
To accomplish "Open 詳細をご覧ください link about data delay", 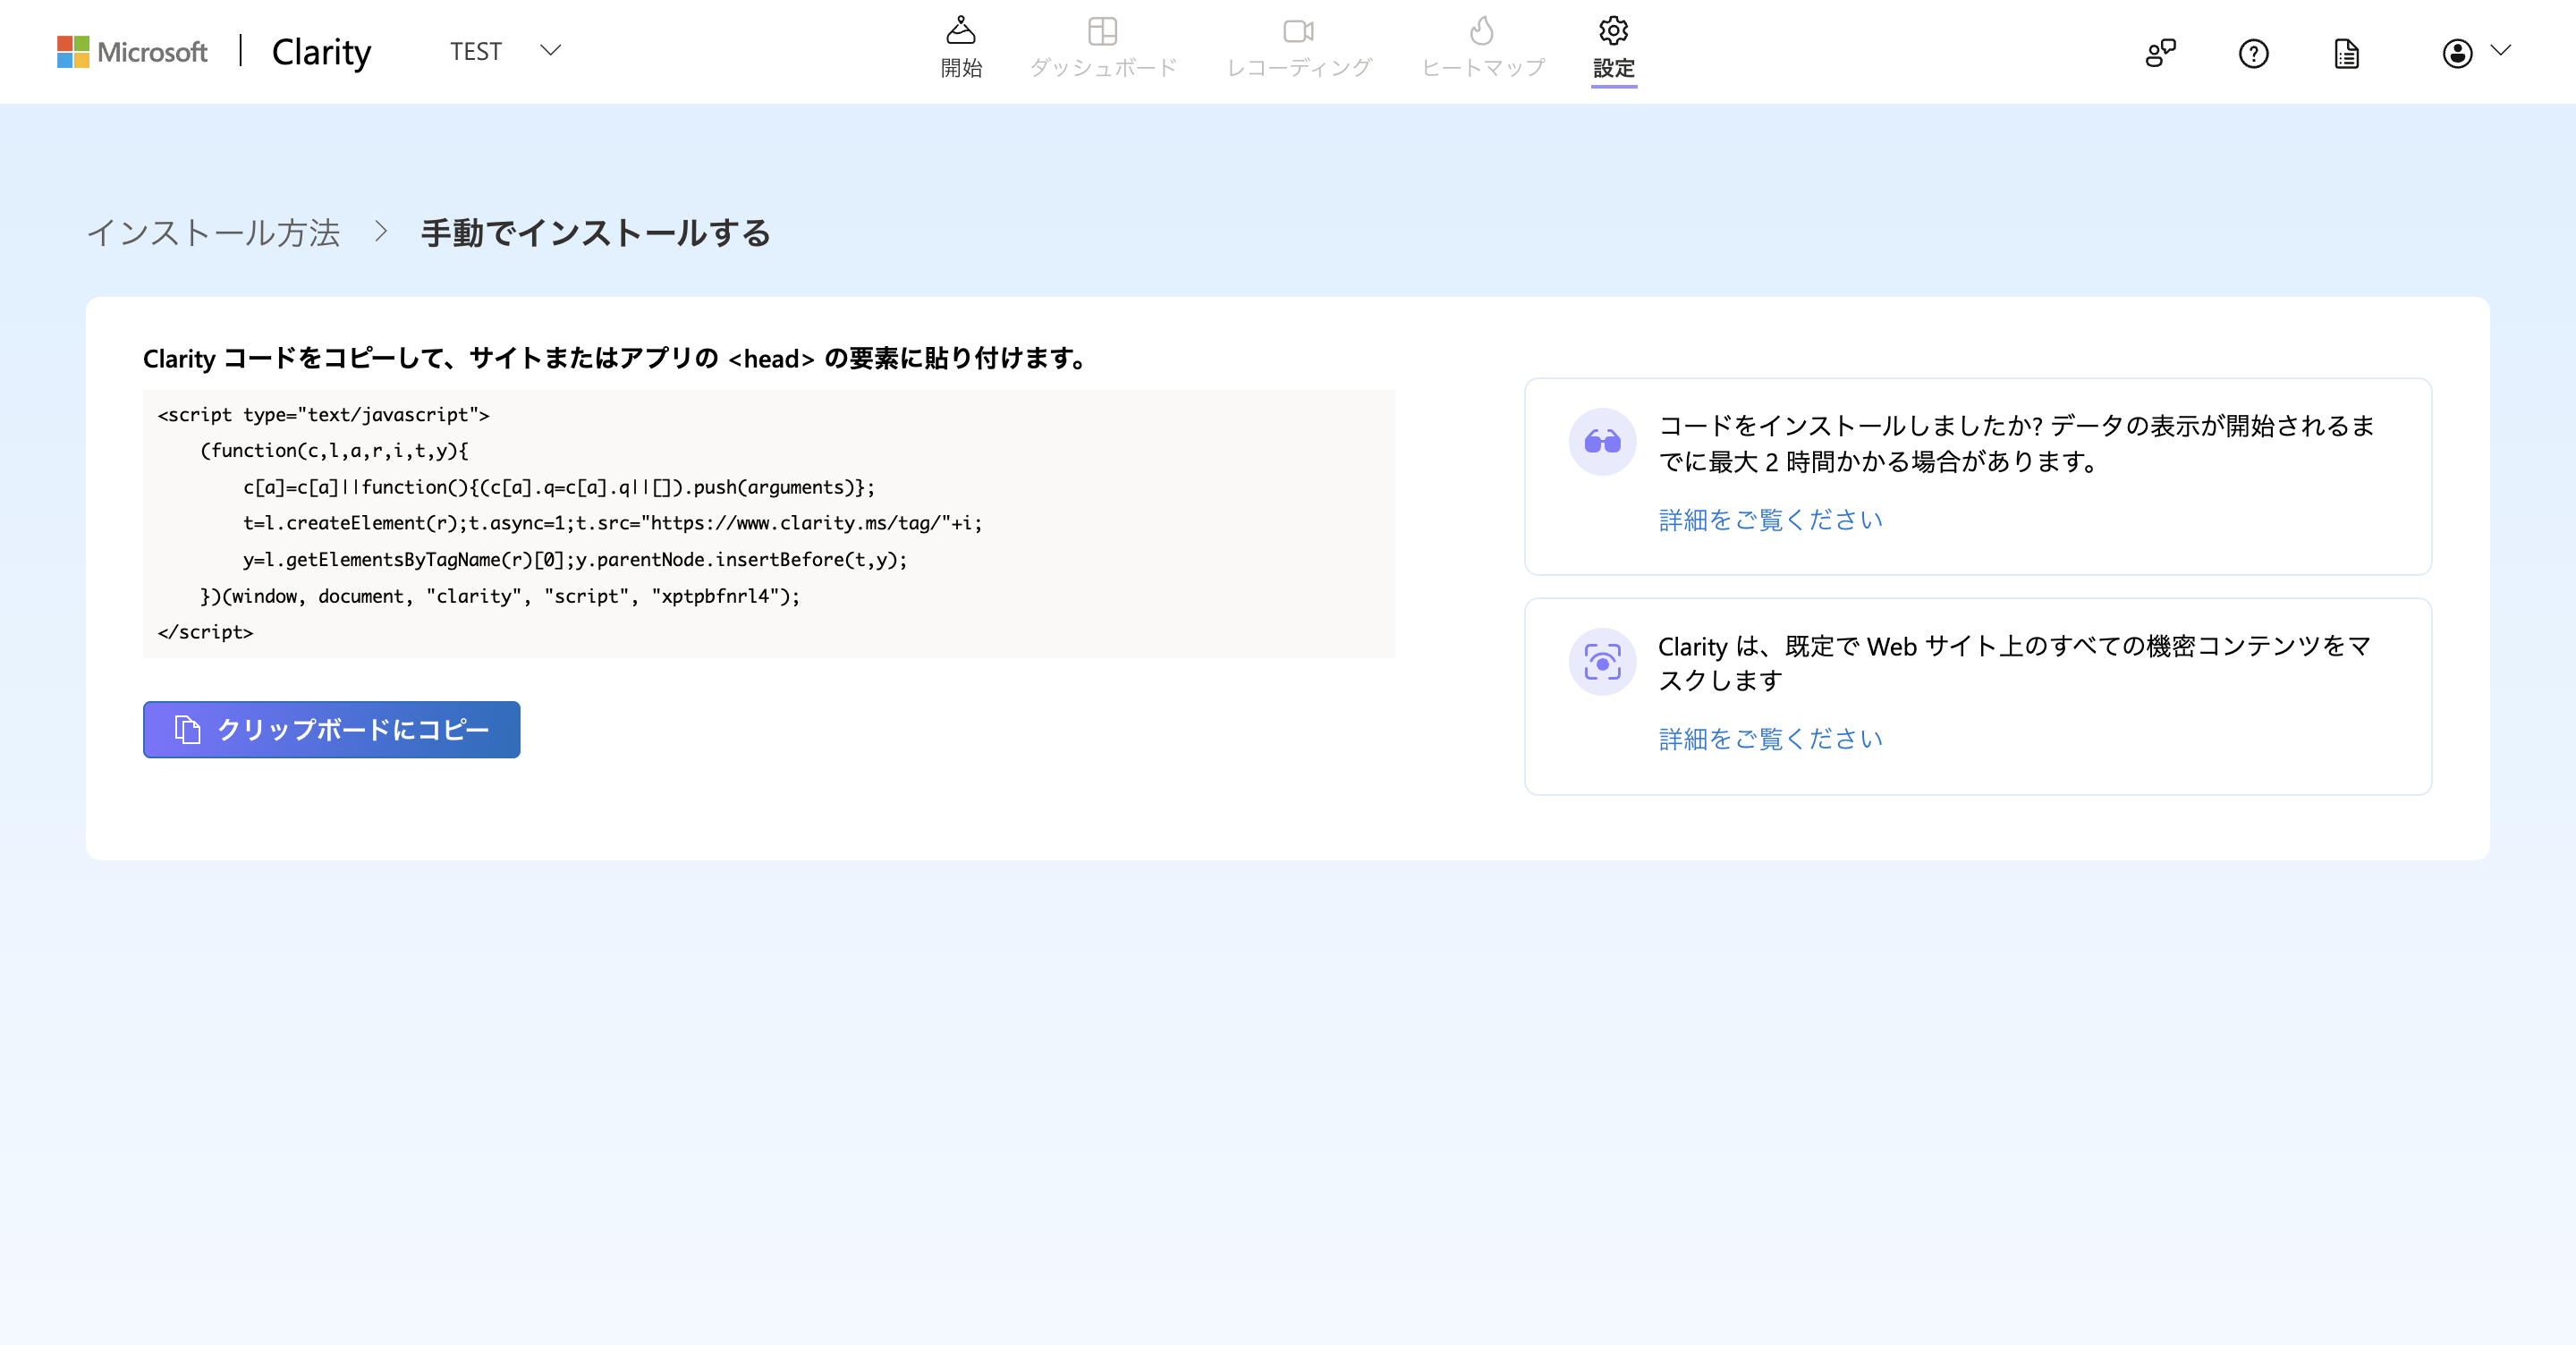I will [1770, 519].
